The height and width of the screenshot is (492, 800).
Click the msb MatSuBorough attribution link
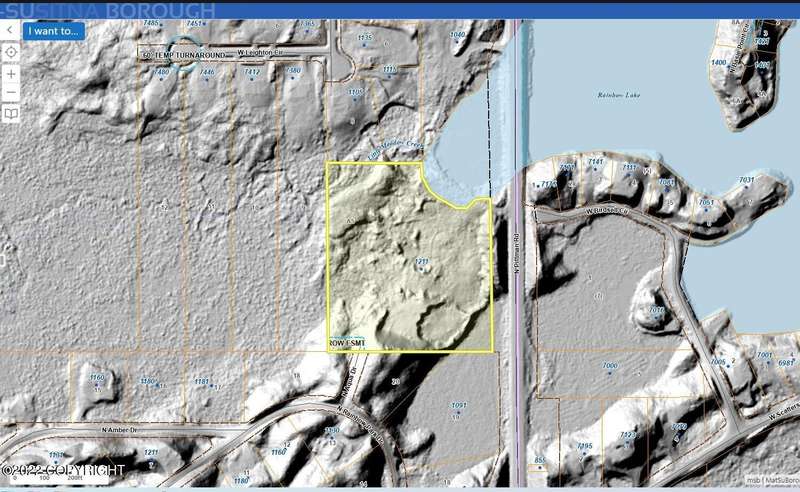coord(775,481)
